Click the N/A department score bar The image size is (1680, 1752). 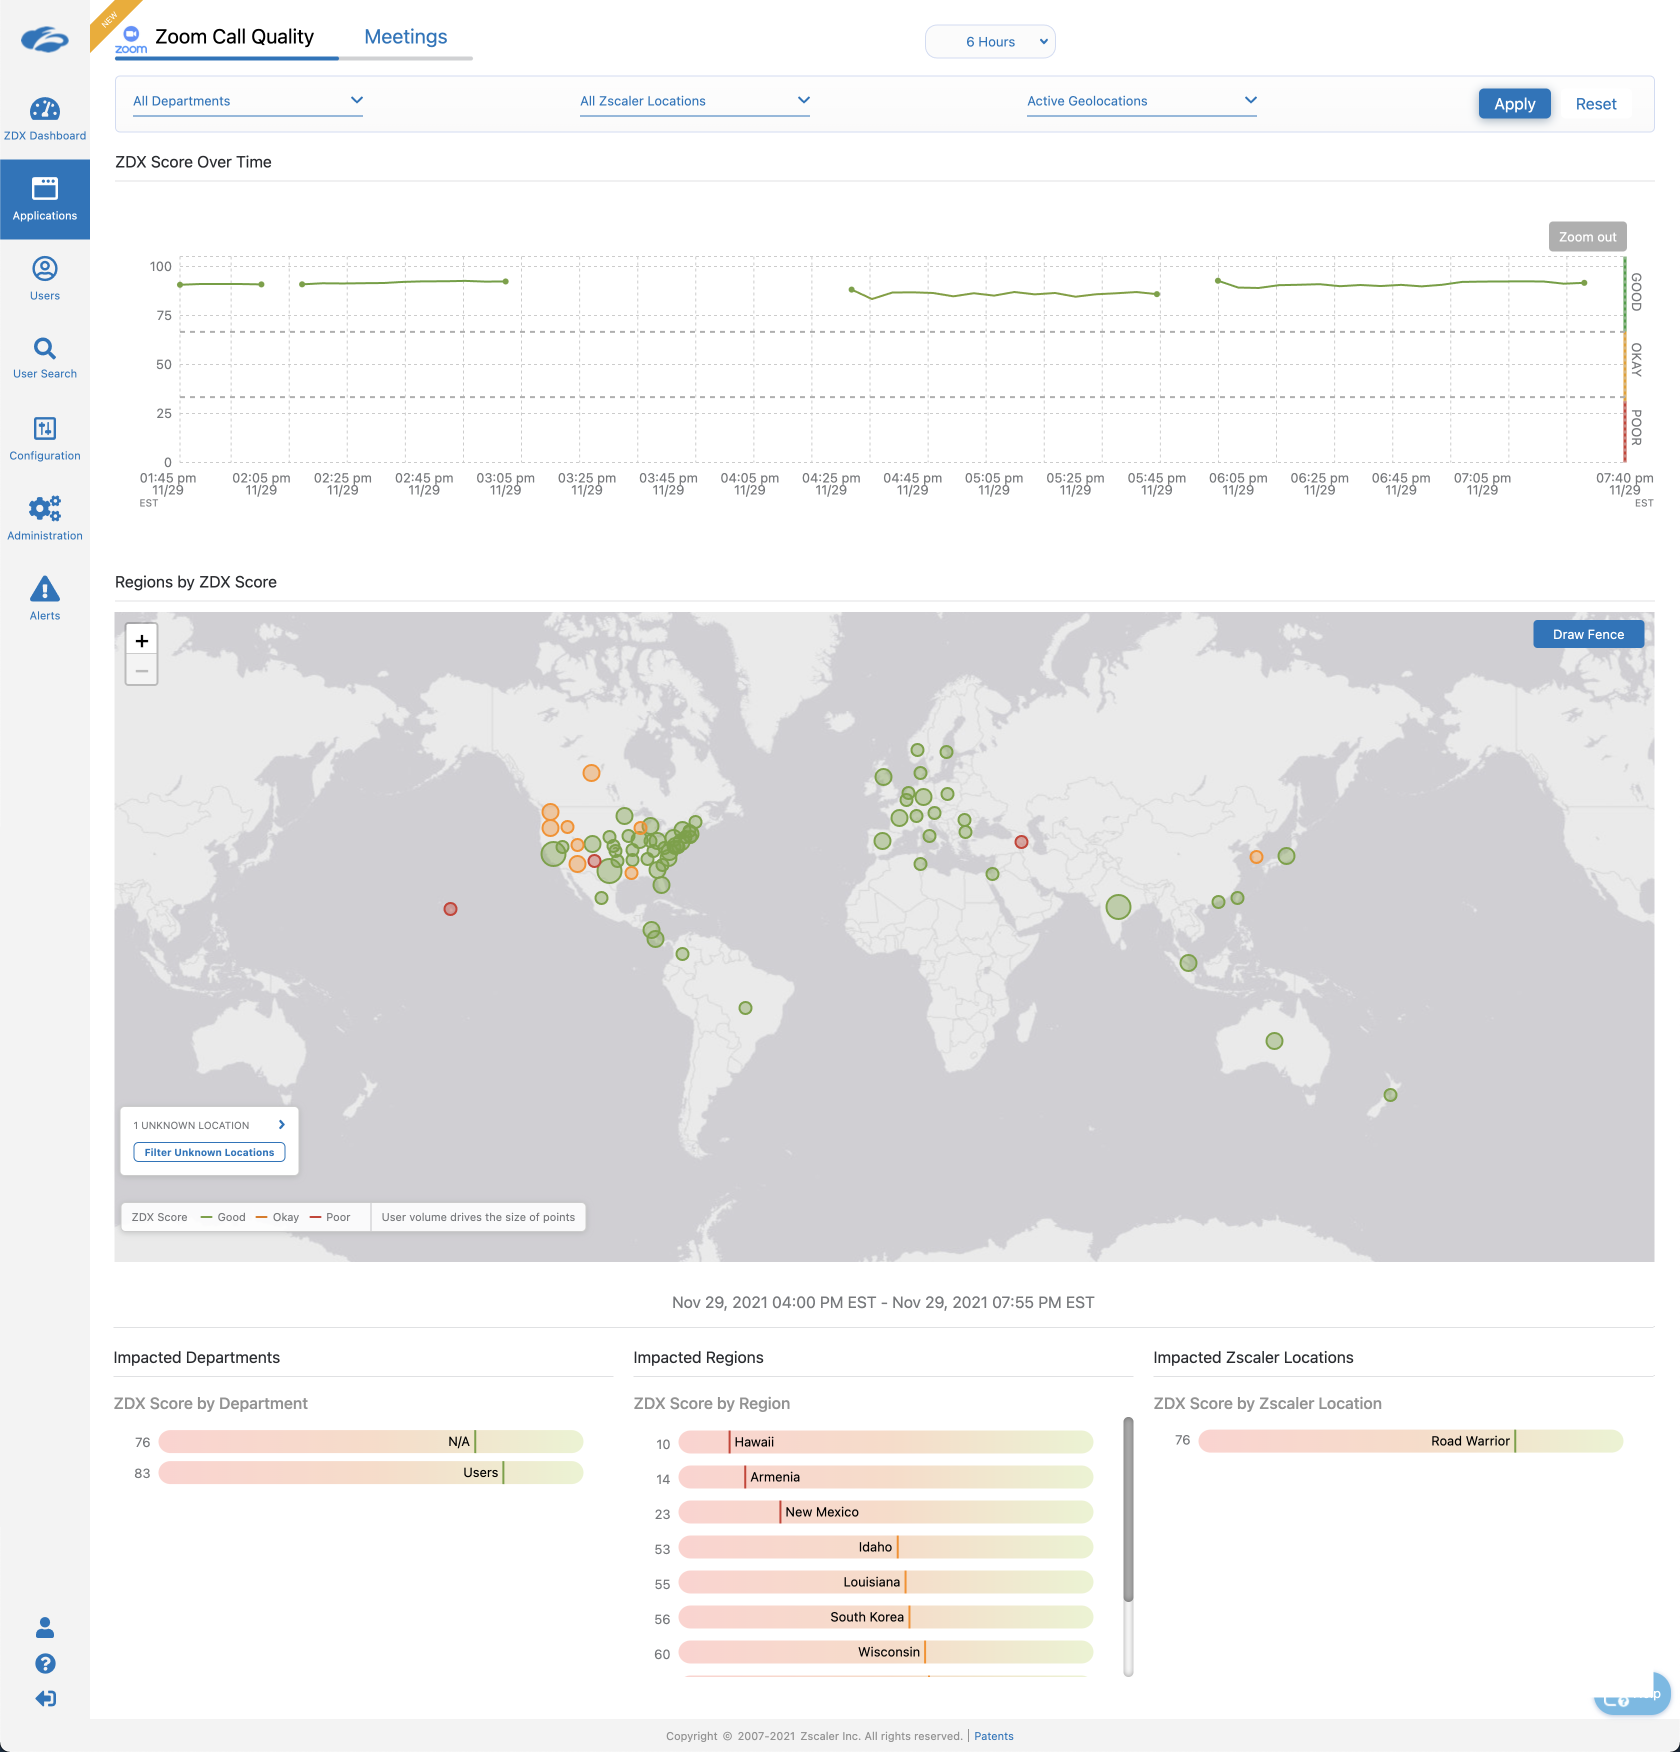click(371, 1441)
